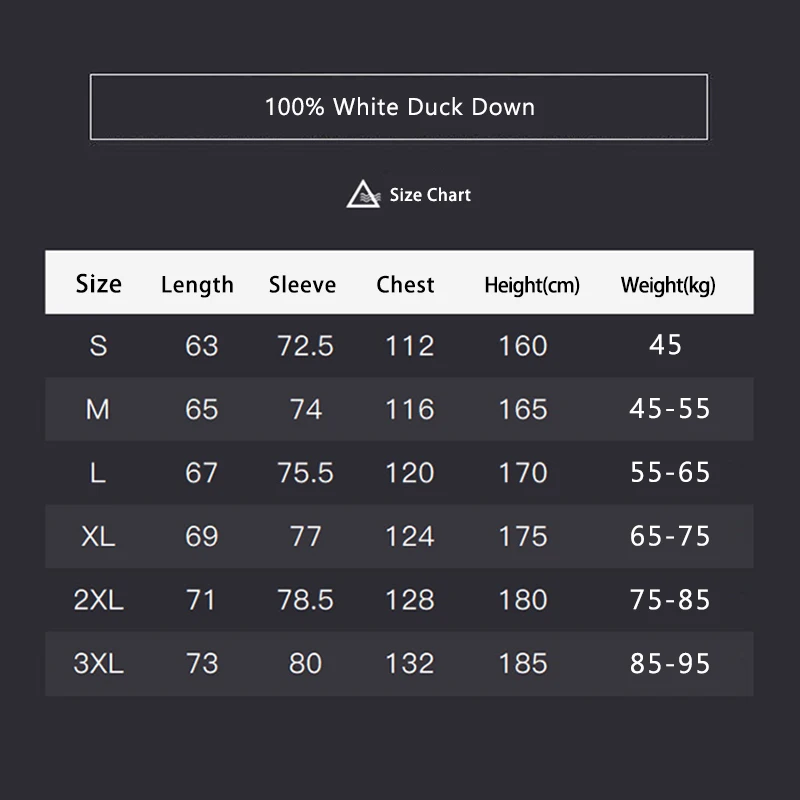
Task: Click the Size Chart title text
Action: tap(430, 195)
